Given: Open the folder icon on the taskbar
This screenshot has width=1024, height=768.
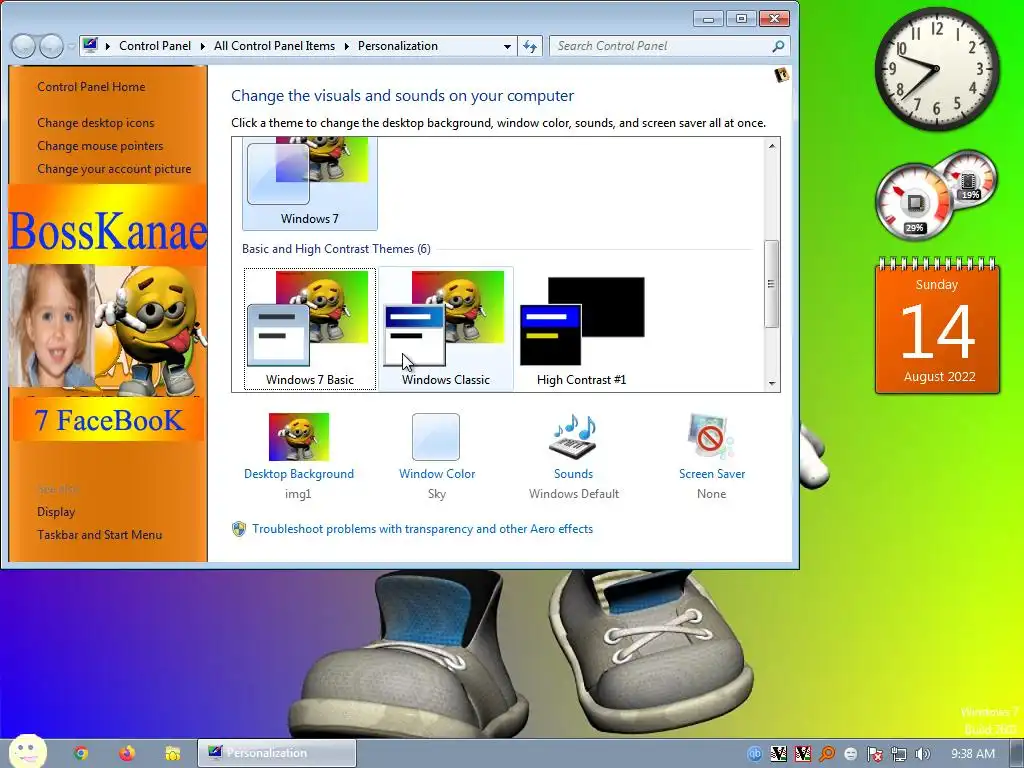Looking at the screenshot, I should click(172, 753).
